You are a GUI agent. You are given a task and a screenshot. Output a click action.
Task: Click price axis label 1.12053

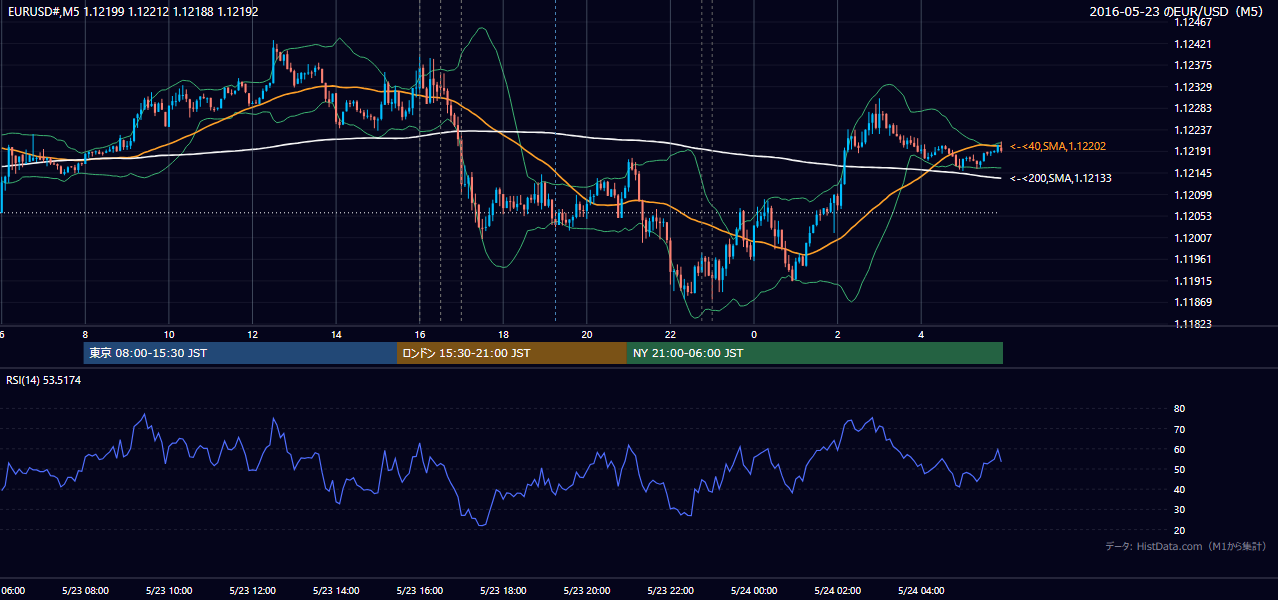coord(1194,216)
